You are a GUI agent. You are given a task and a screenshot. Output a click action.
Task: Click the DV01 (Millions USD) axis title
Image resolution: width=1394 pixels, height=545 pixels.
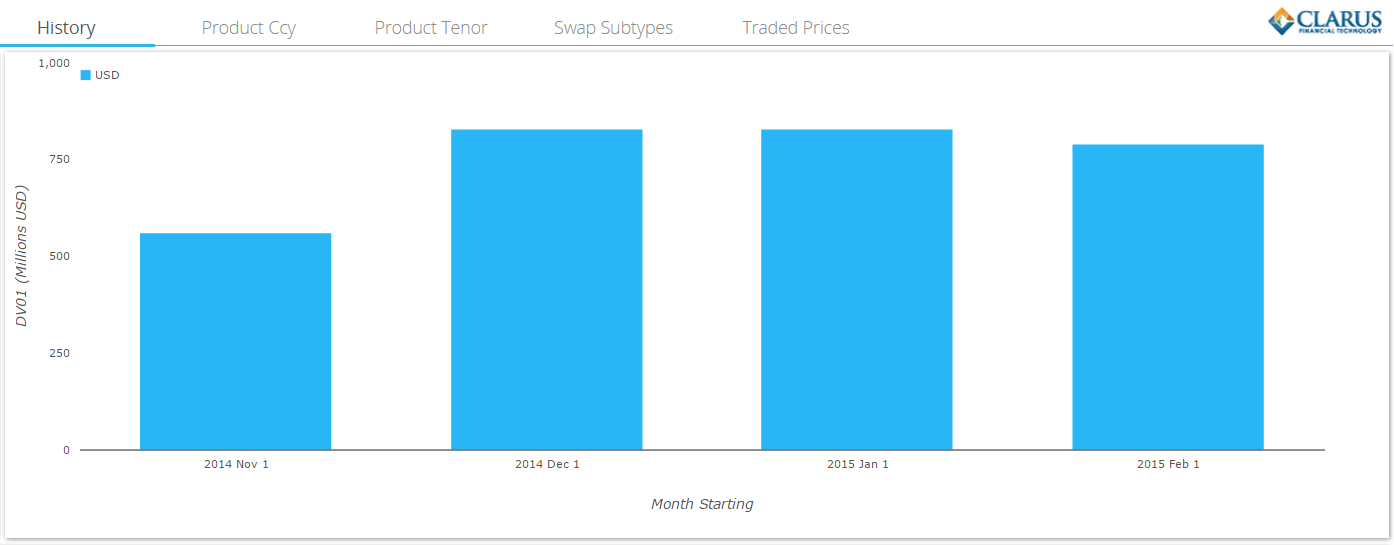21,256
